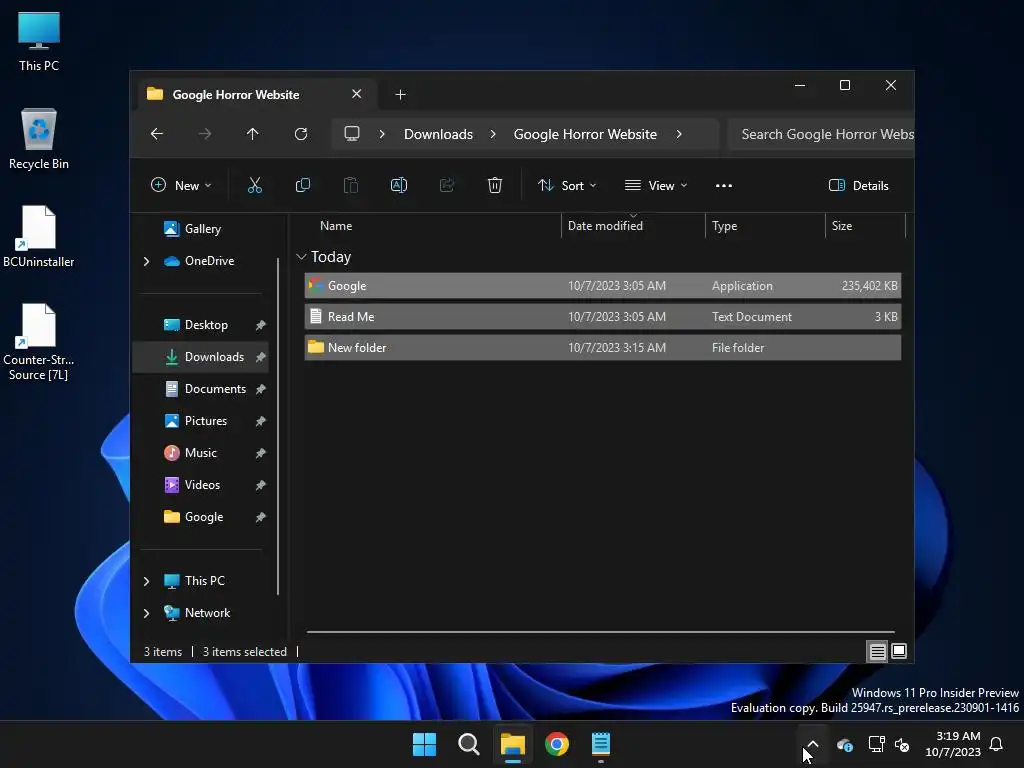Expand This PC in navigation pane
1024x768 pixels.
click(x=146, y=581)
